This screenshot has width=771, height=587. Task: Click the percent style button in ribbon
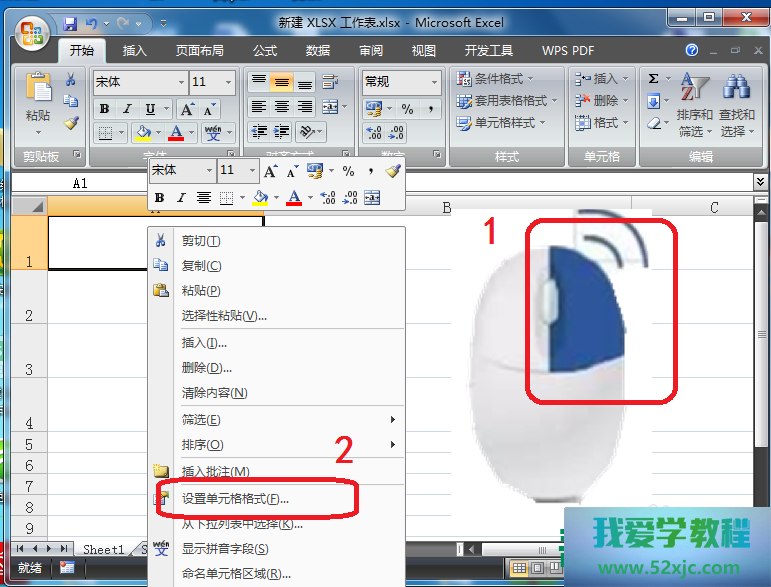click(407, 108)
